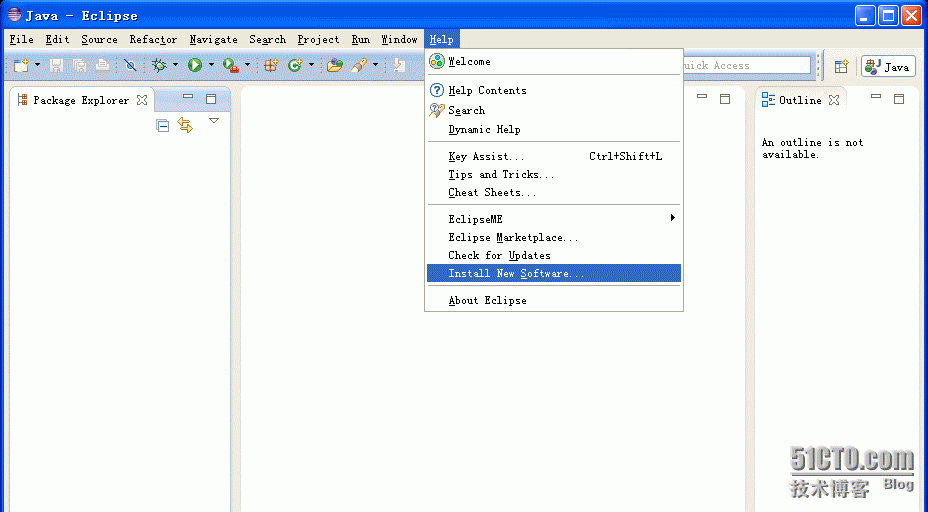Open the Debug dropdown arrow
928x512 pixels.
point(175,65)
